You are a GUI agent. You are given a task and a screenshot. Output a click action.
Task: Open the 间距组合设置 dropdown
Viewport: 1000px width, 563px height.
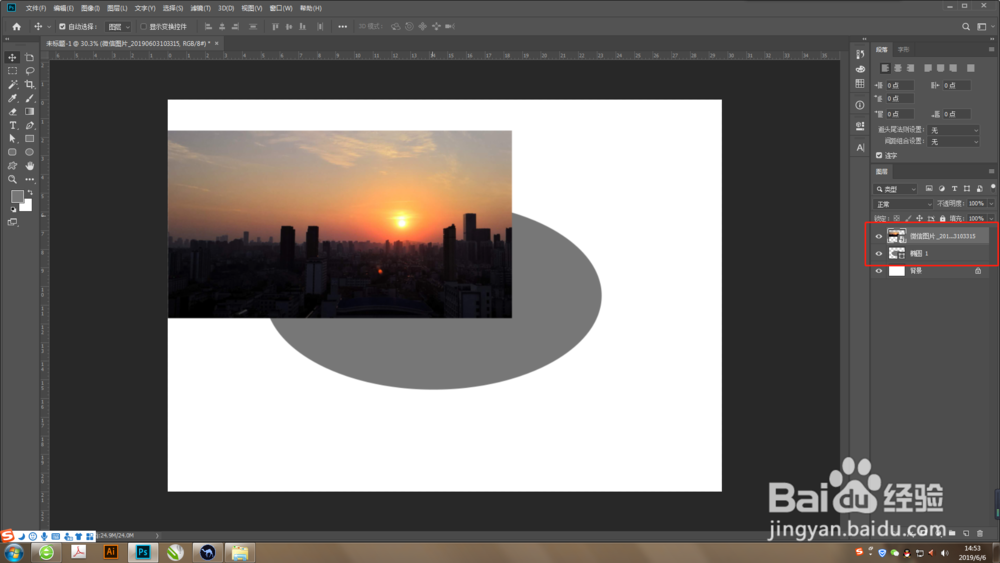(953, 142)
